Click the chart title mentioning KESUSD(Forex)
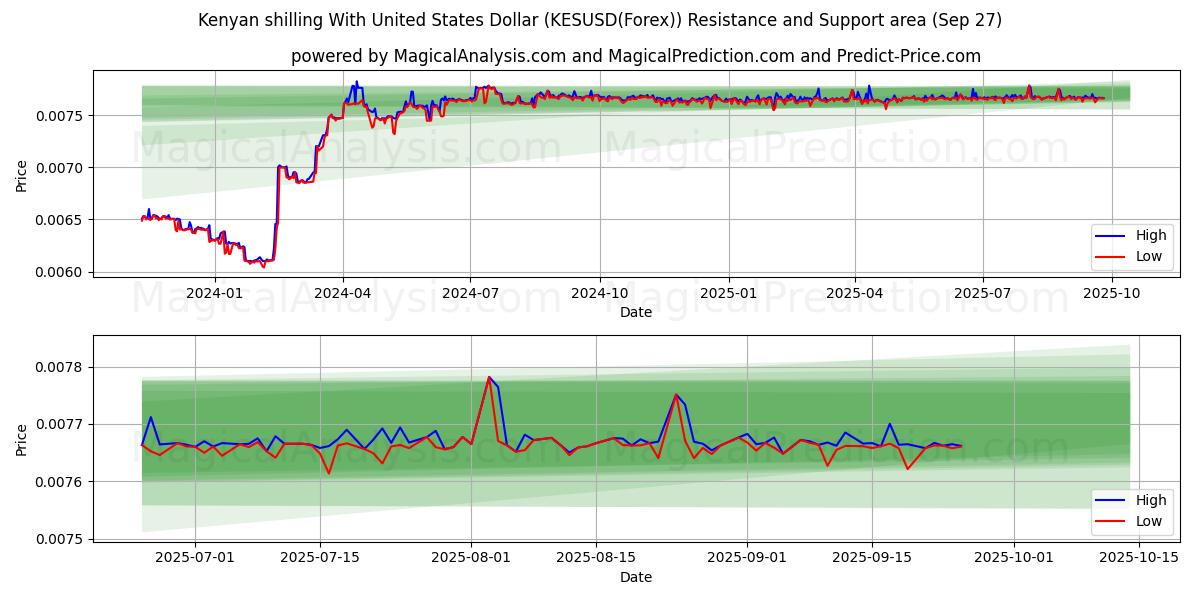 (x=600, y=20)
